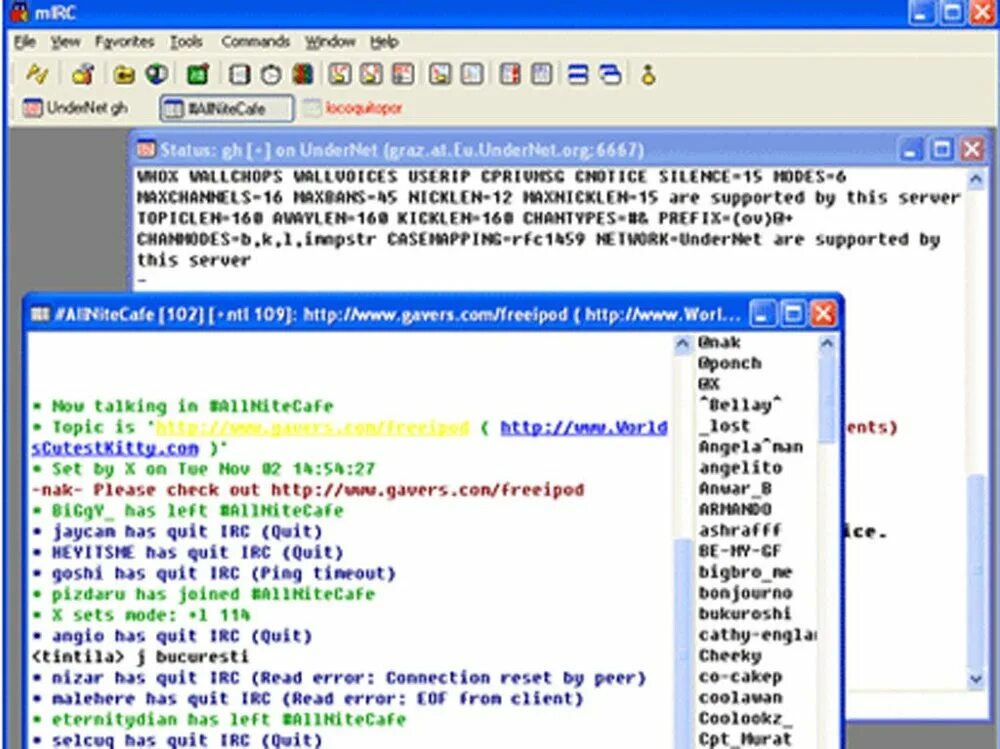Click the 'pizdaru has joined #AllNiteCafe' line
The height and width of the screenshot is (749, 1000).
pyautogui.click(x=204, y=594)
